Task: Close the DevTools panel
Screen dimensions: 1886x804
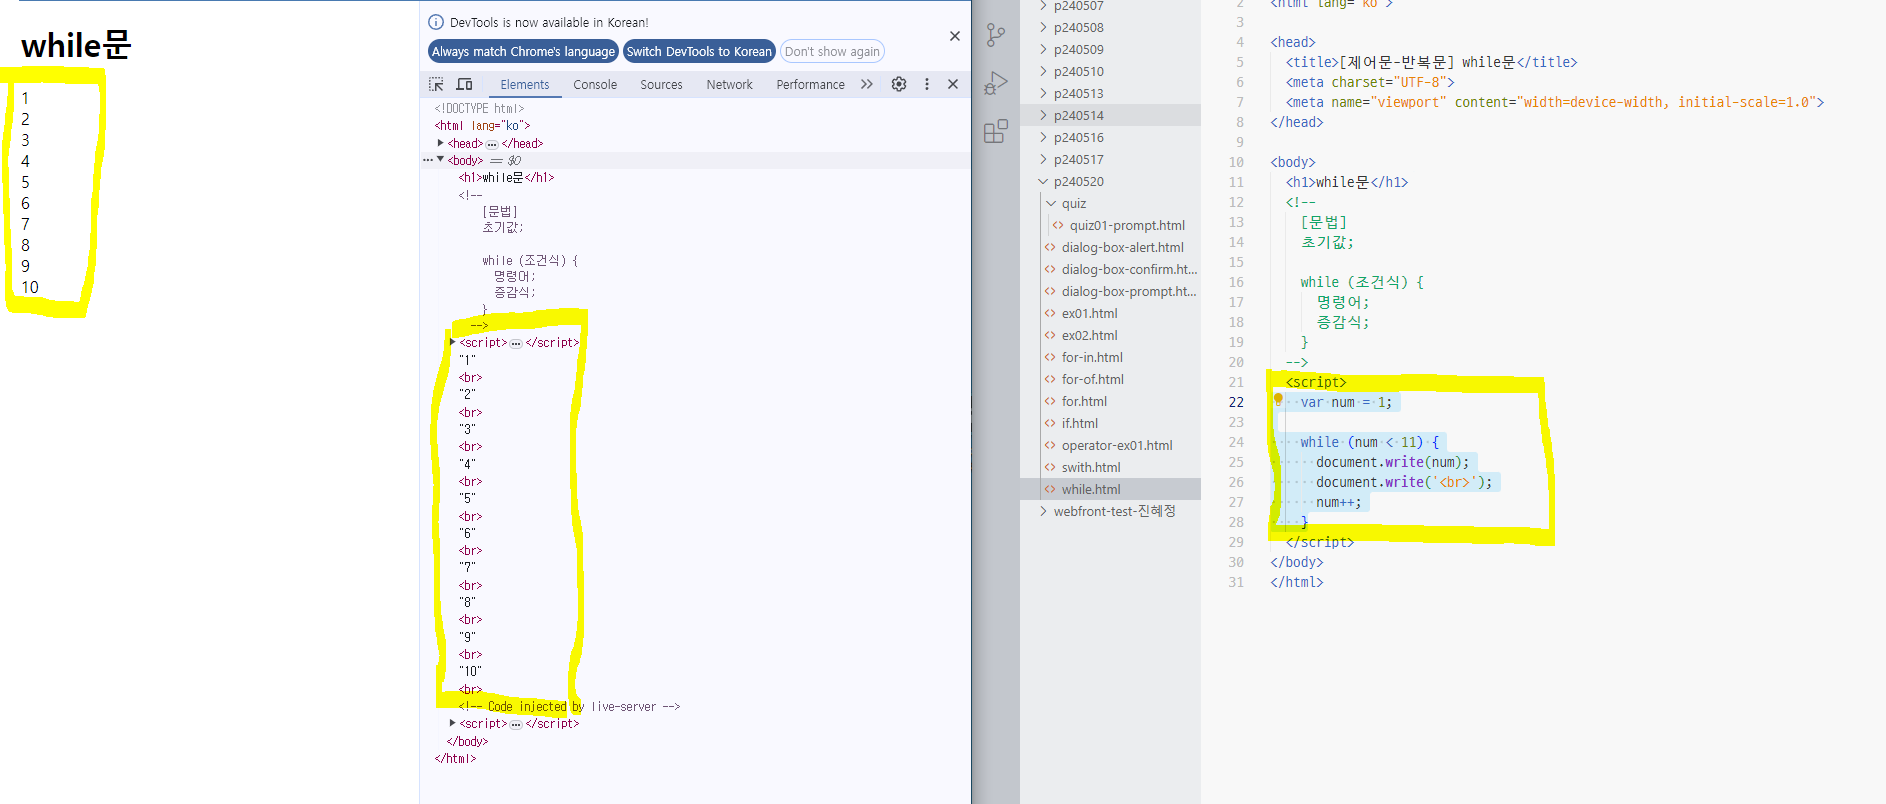Action: [x=953, y=84]
